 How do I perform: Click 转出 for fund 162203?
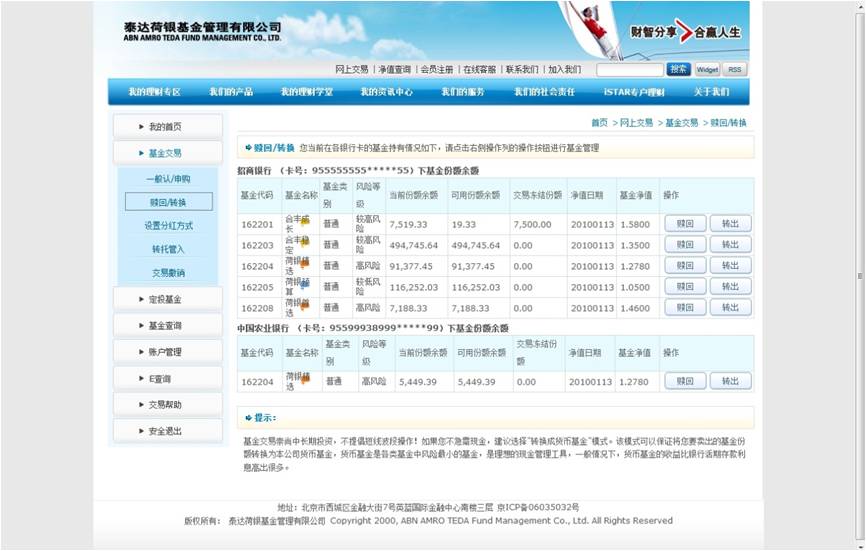pyautogui.click(x=730, y=245)
